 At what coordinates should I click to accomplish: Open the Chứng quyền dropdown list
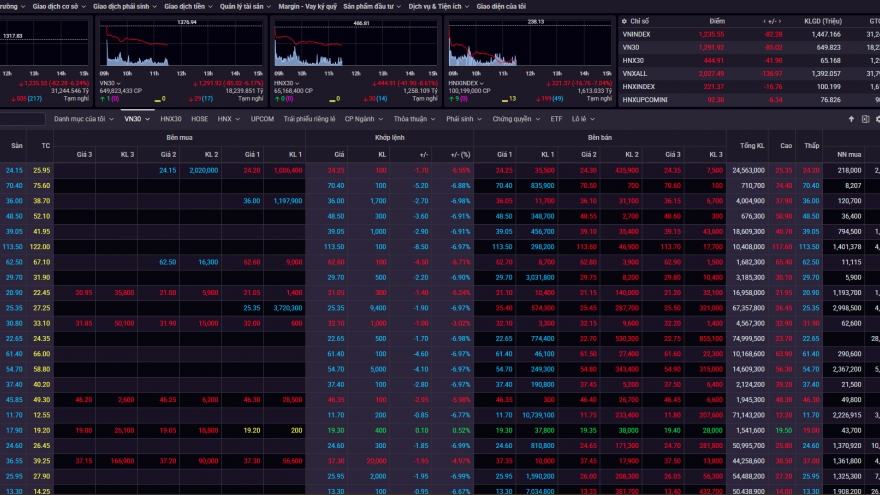pos(514,119)
